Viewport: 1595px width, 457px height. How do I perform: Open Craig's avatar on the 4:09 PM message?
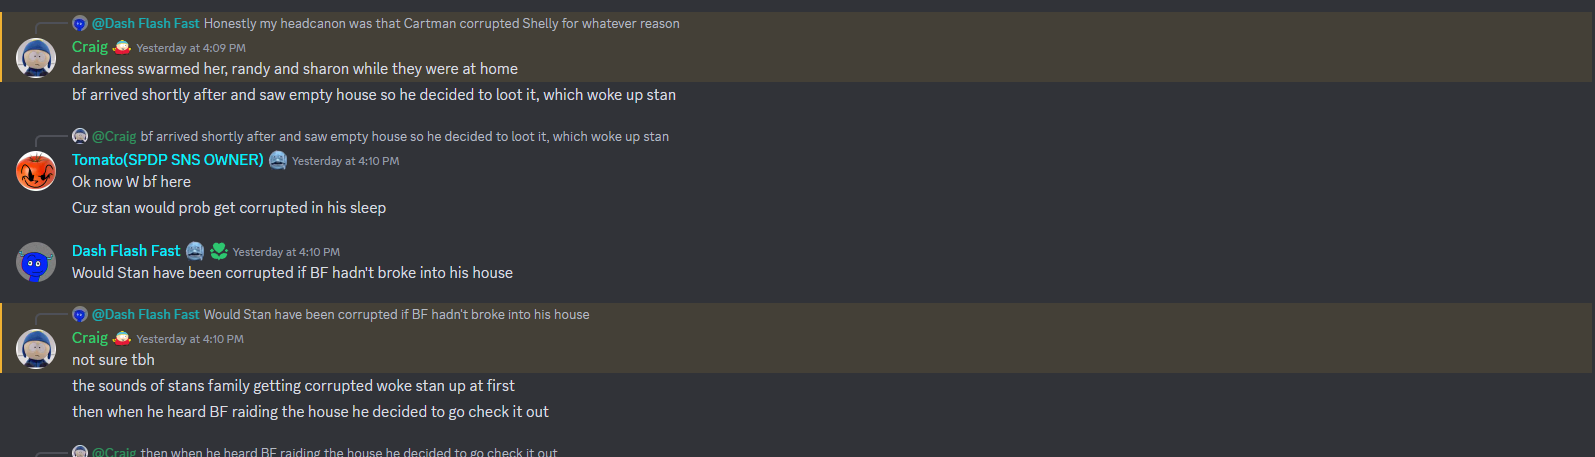click(36, 58)
